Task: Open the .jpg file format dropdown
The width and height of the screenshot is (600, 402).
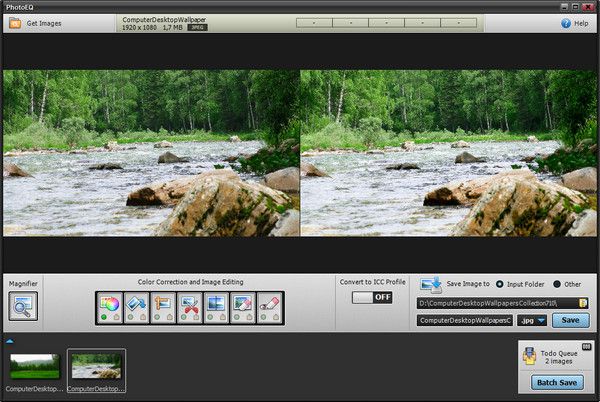Action: tap(530, 320)
